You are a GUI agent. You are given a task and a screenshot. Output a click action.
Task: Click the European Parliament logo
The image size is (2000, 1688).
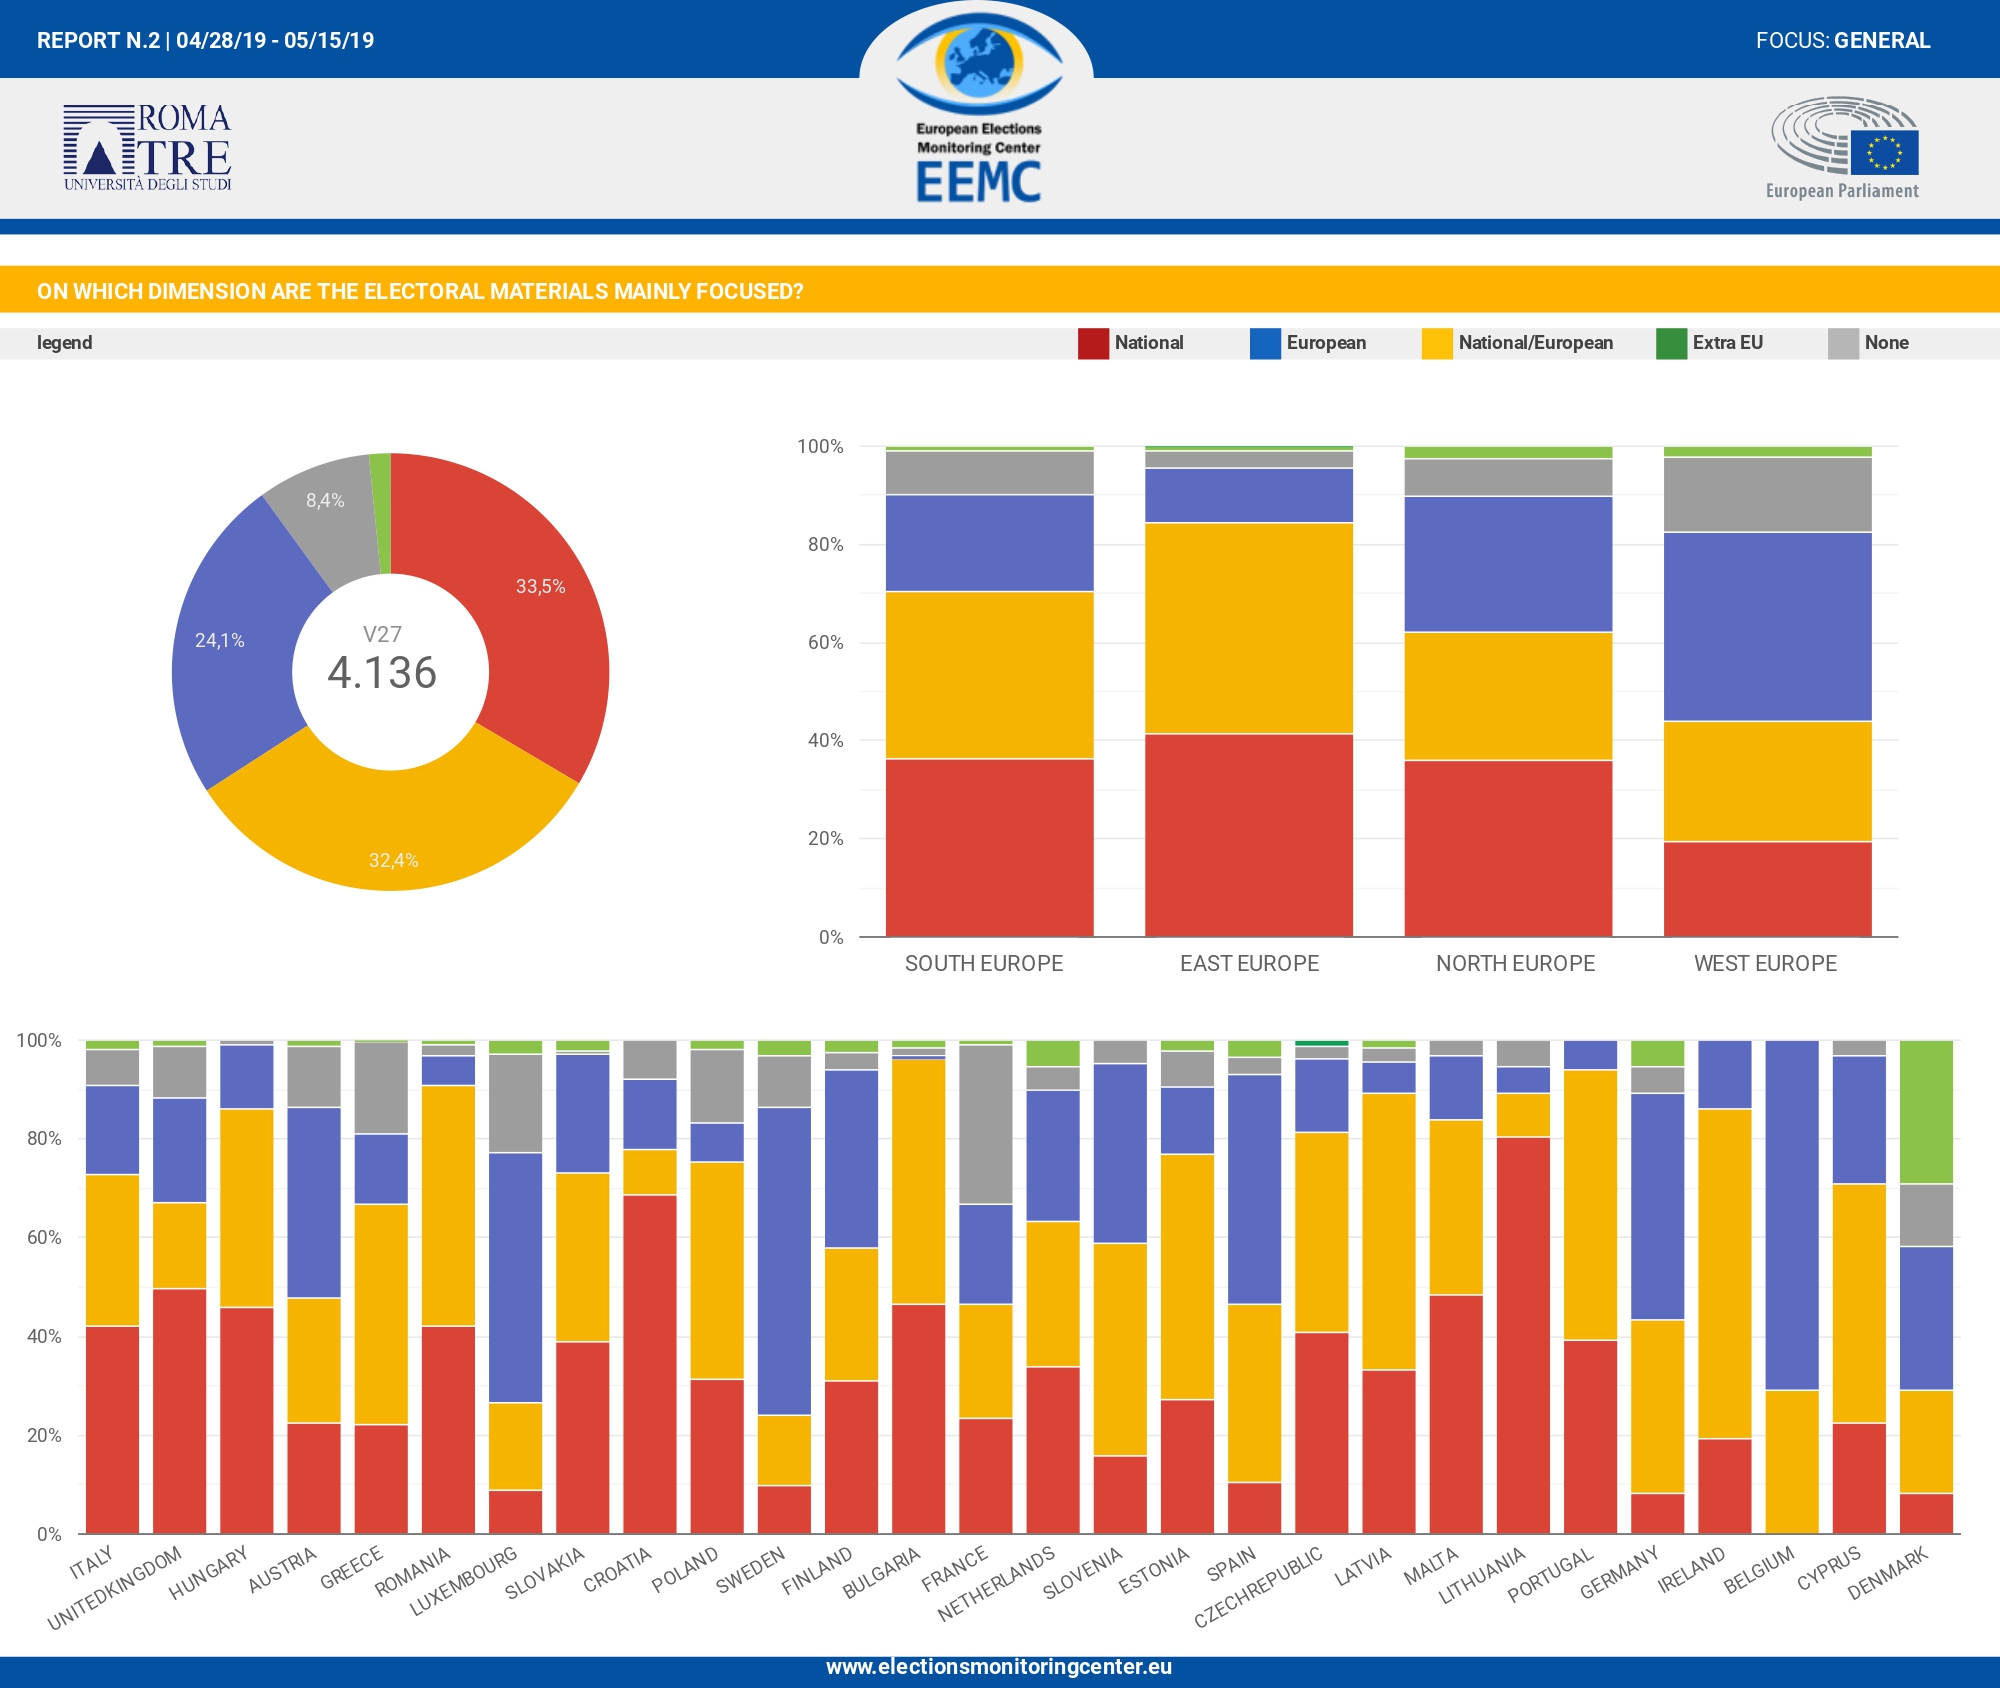(1843, 148)
